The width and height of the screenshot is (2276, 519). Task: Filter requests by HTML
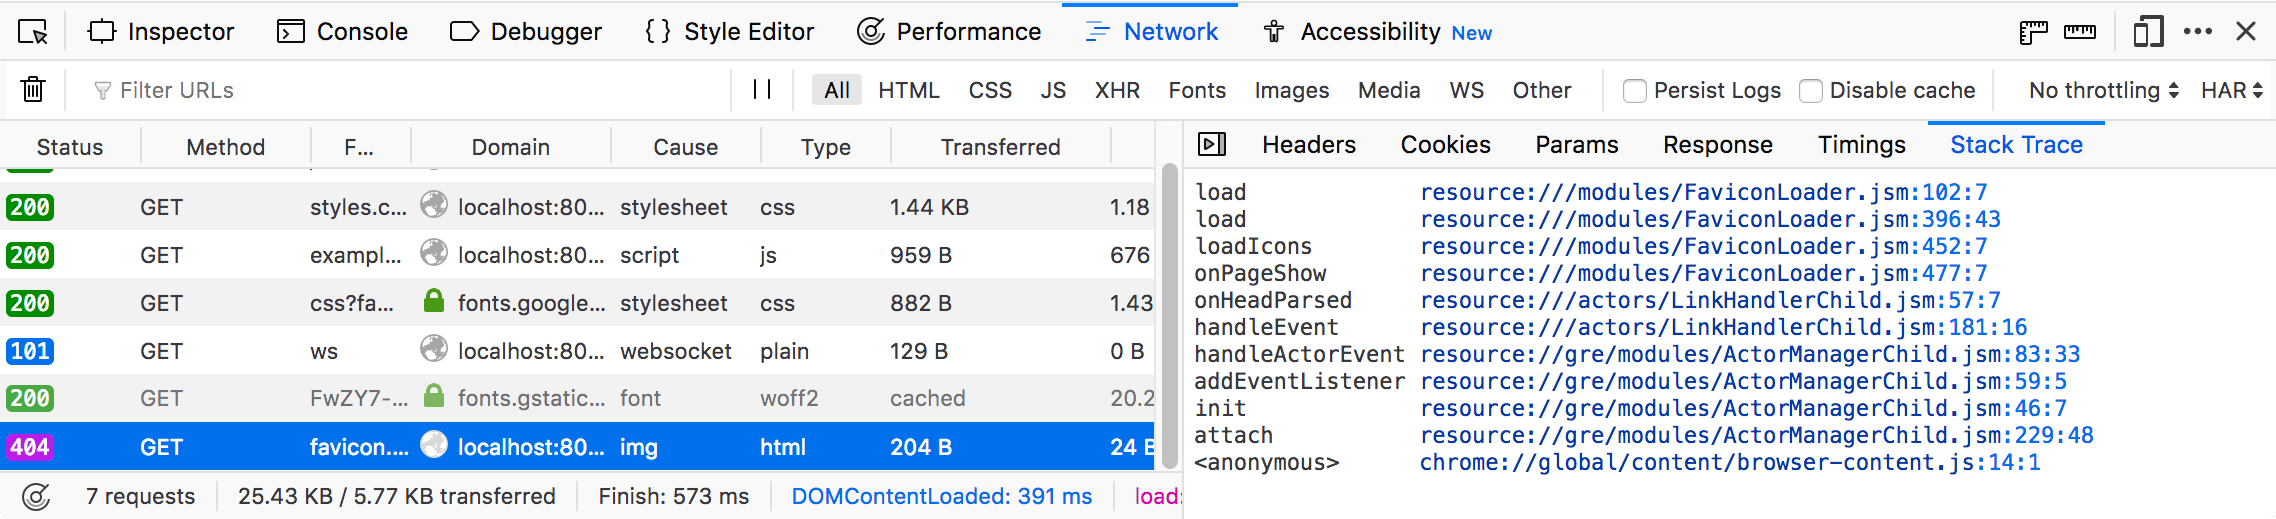909,90
